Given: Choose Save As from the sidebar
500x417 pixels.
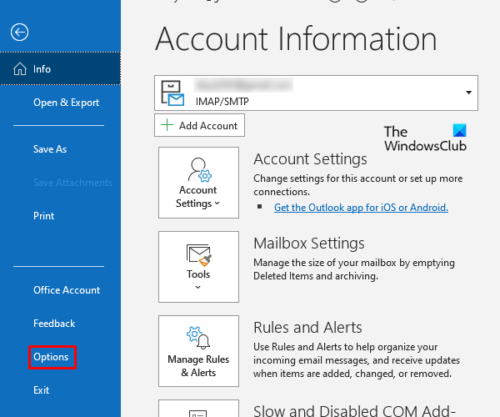Looking at the screenshot, I should pyautogui.click(x=50, y=149).
